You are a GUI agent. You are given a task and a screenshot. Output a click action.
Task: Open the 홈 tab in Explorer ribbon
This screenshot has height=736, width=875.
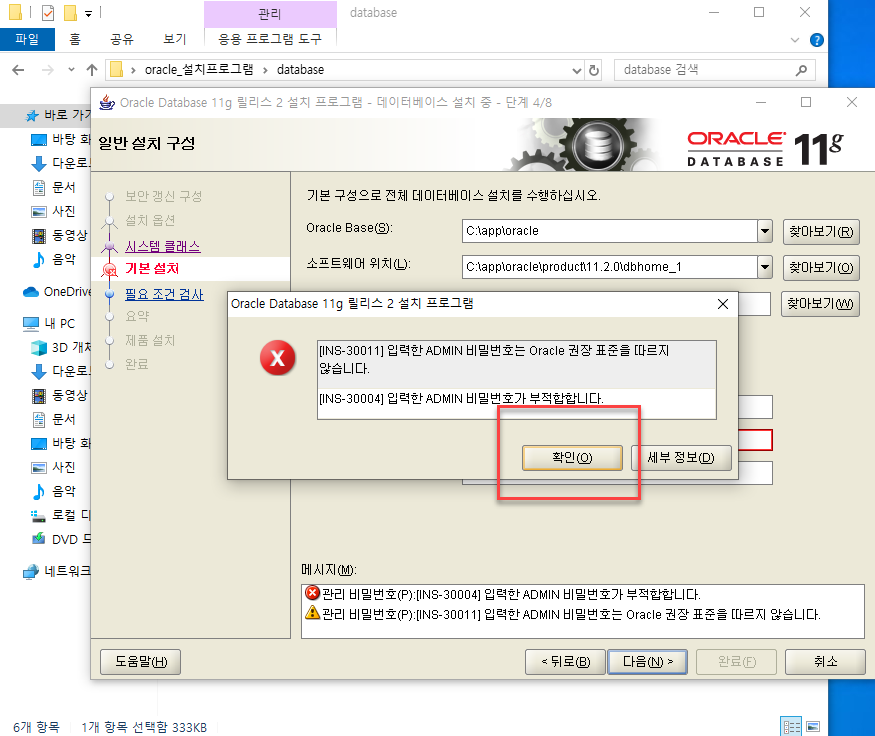point(75,39)
